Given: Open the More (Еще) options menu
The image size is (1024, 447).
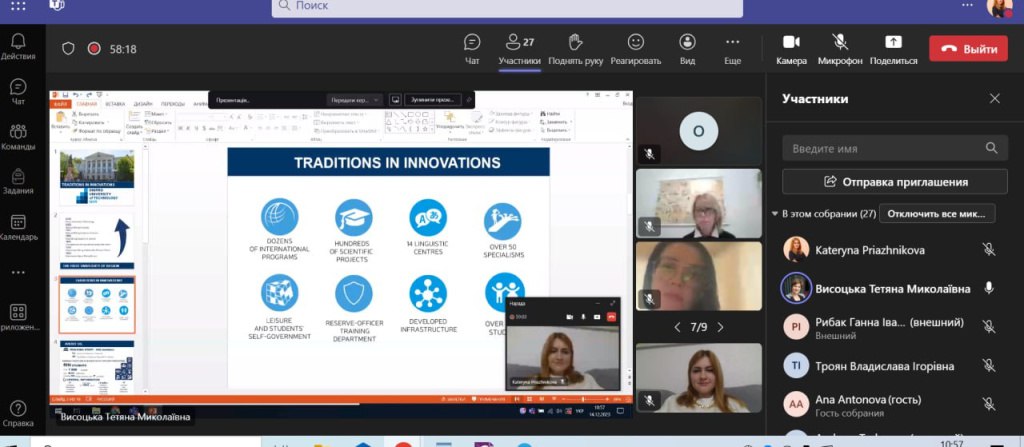Looking at the screenshot, I should click(x=733, y=49).
